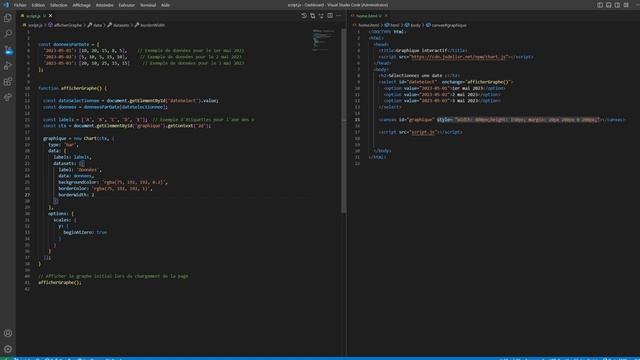640x360 pixels.
Task: Toggle the secondary side bar from title bar
Action: point(617,5)
